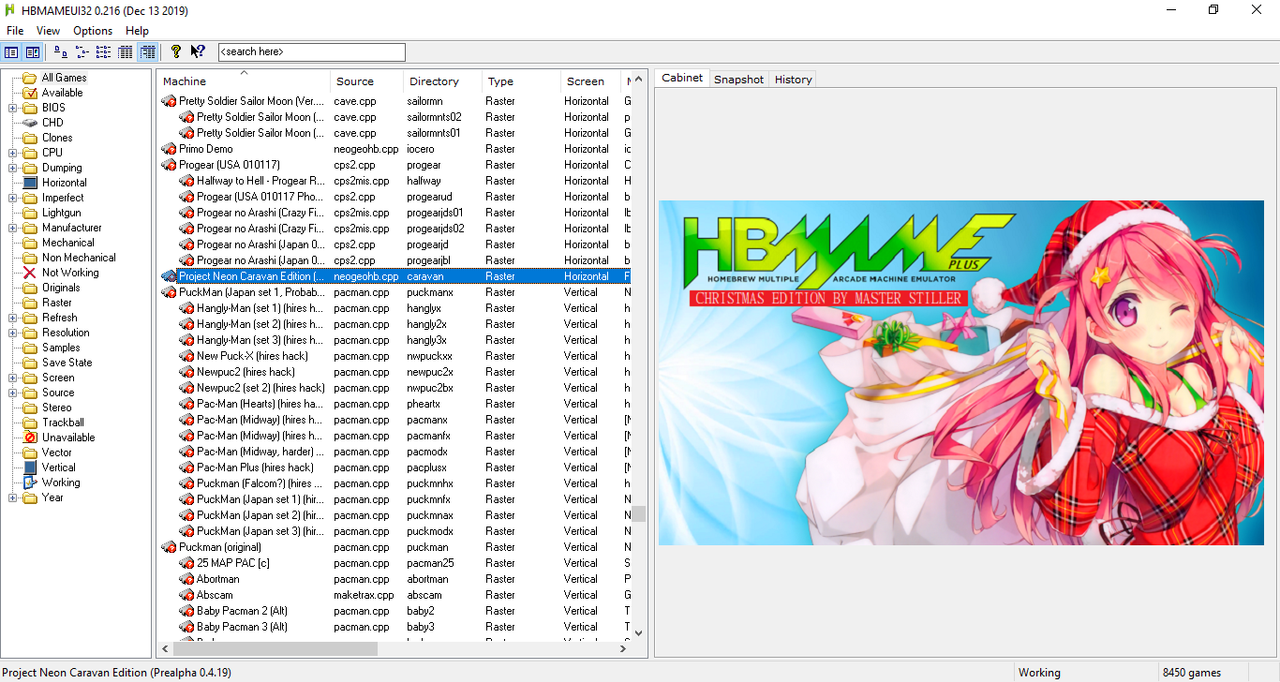
Task: Sort by the Source column header
Action: point(367,81)
